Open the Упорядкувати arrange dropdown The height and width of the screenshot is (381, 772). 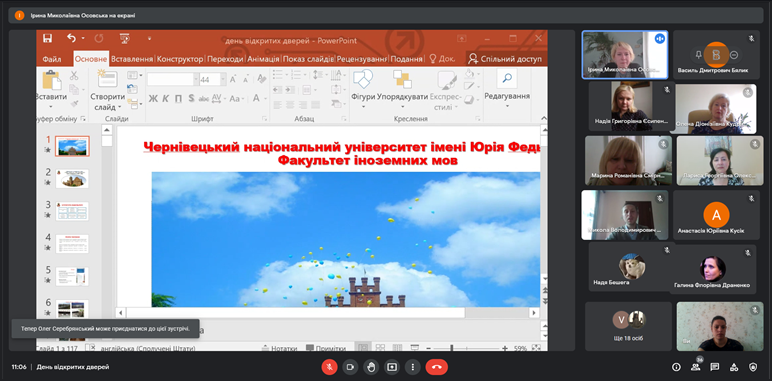pyautogui.click(x=402, y=89)
